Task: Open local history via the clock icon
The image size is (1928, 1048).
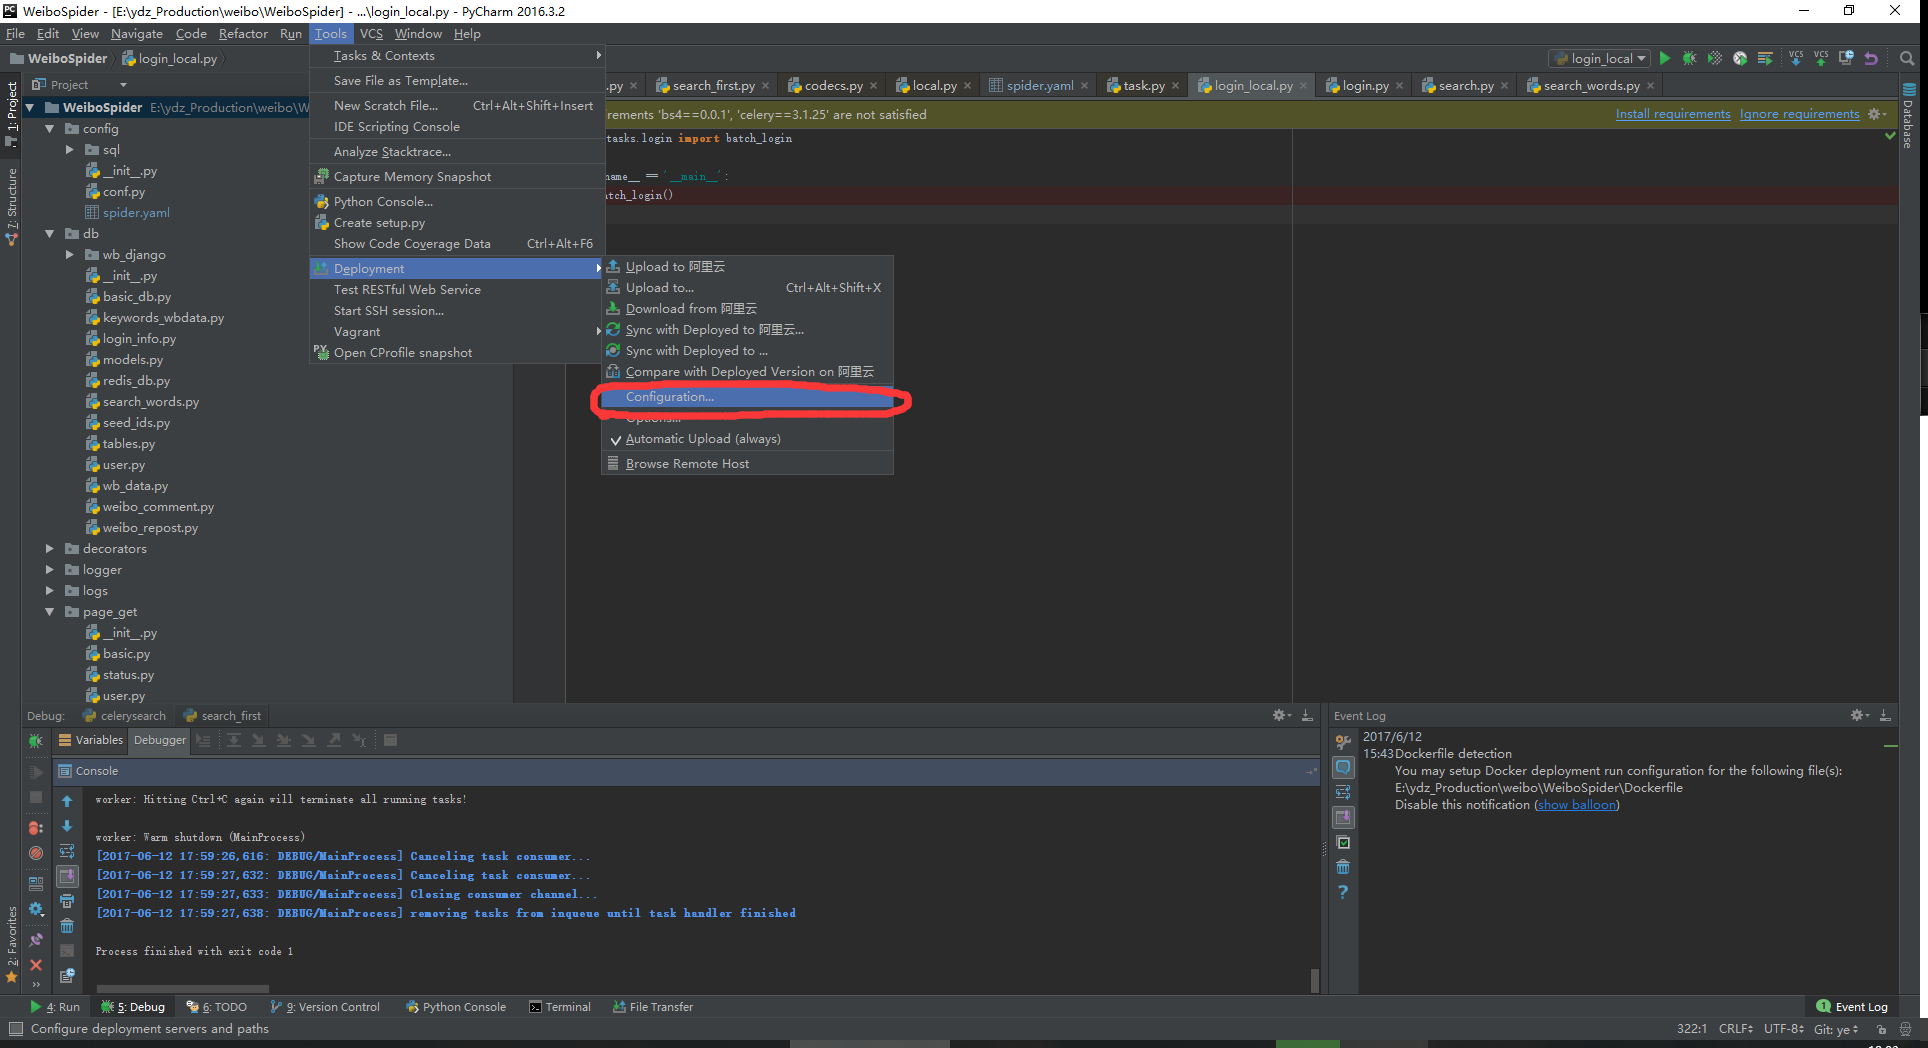Action: coord(1846,58)
